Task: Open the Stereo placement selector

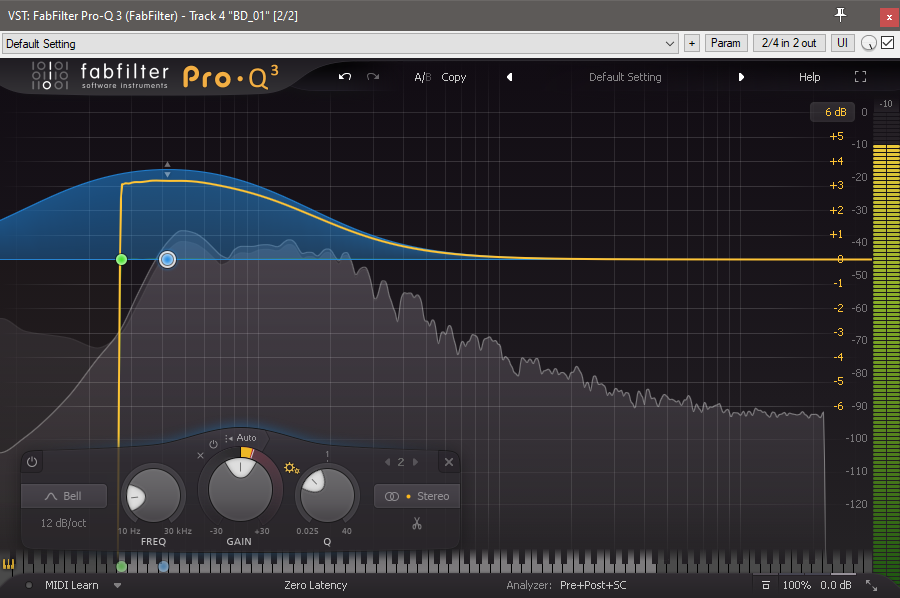Action: (x=417, y=496)
